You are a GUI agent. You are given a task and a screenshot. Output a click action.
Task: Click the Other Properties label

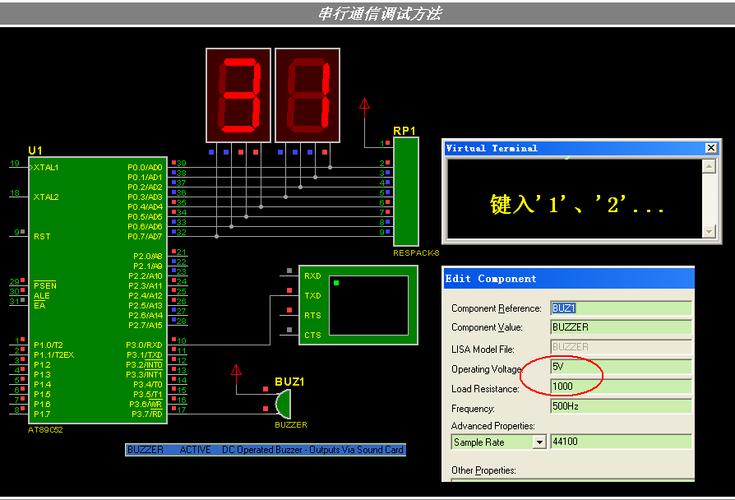click(483, 470)
